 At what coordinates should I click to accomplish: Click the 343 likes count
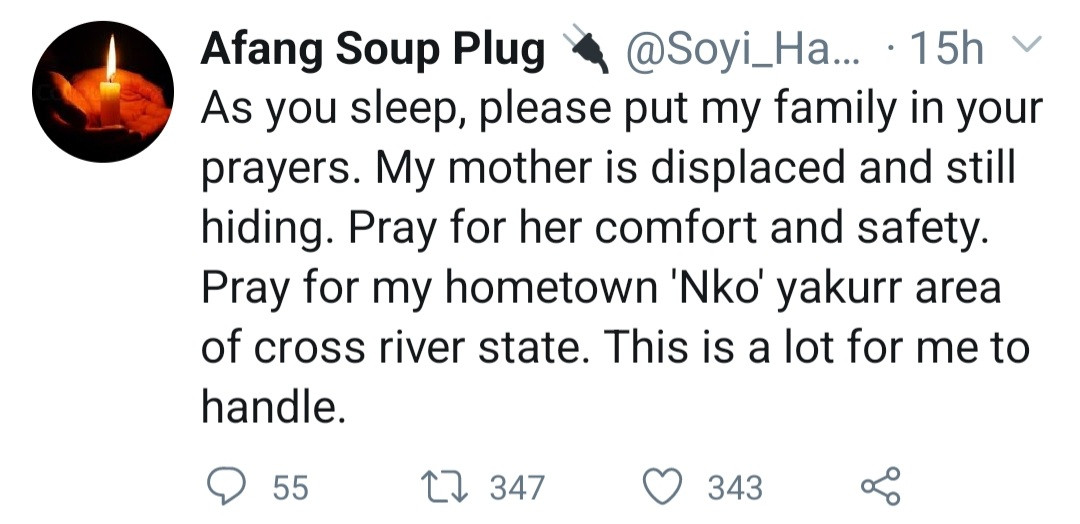pos(734,488)
